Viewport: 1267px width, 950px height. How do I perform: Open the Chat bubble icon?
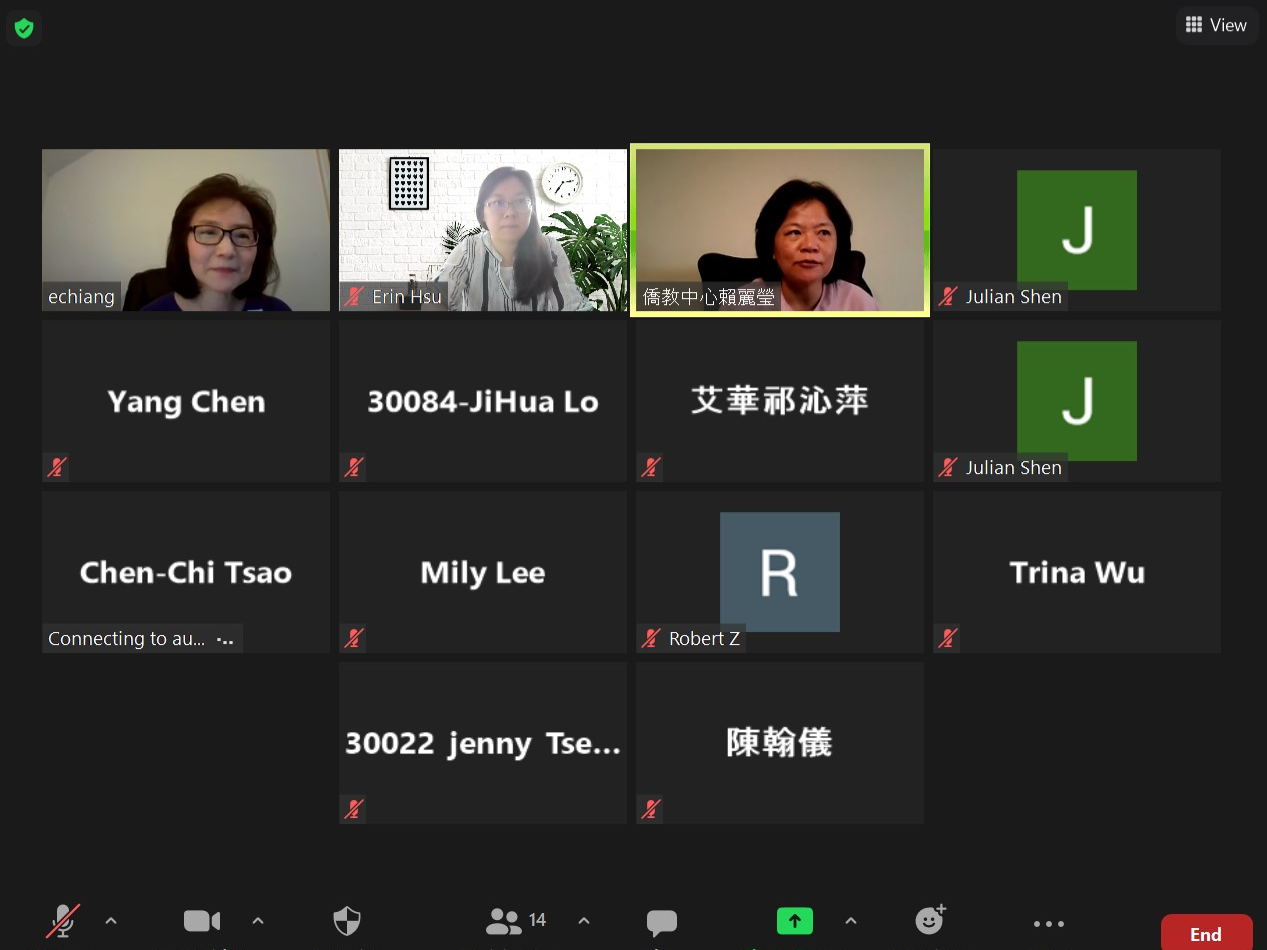click(661, 921)
